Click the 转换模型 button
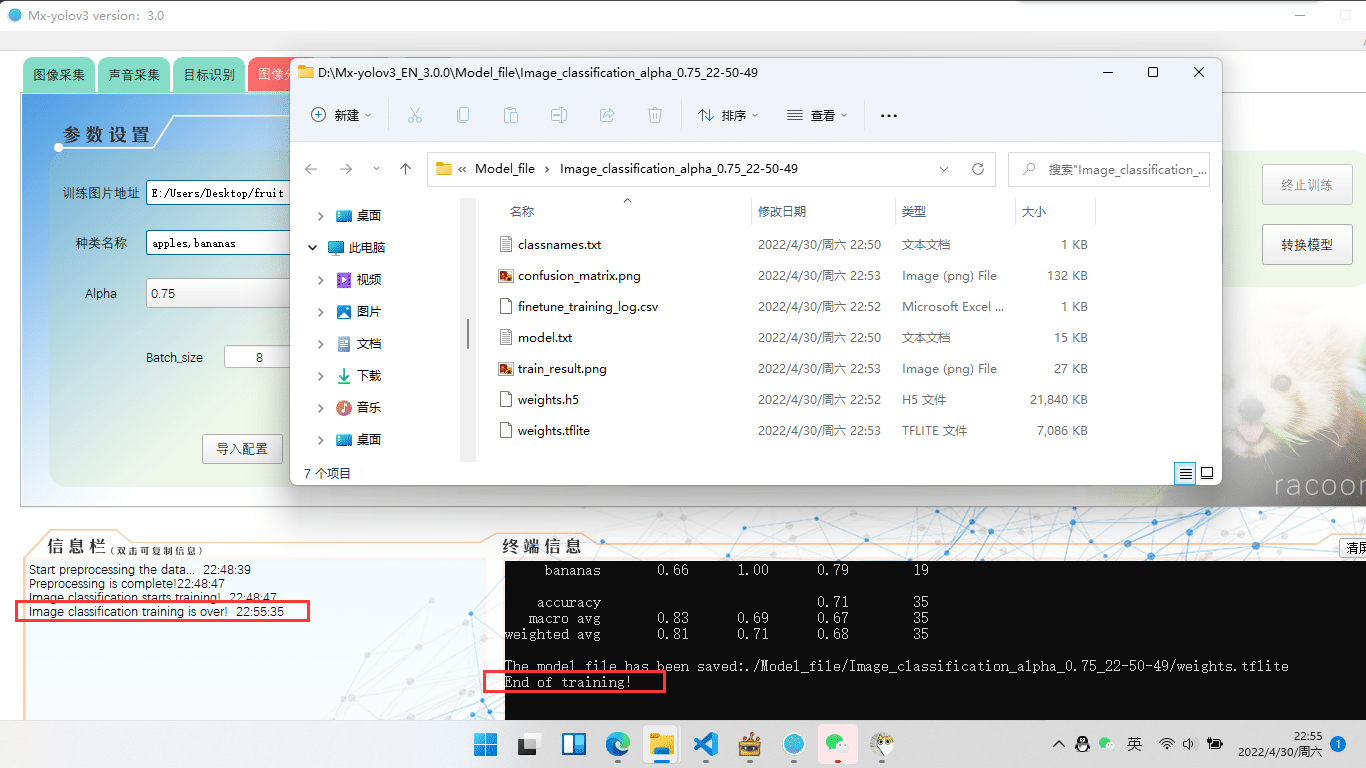This screenshot has width=1366, height=768. [x=1306, y=244]
